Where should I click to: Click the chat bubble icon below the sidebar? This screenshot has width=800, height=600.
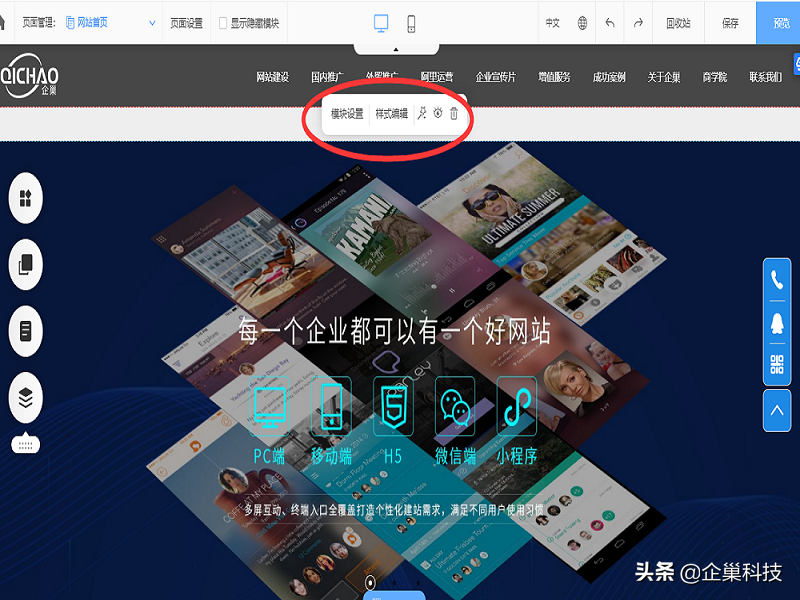pyautogui.click(x=26, y=443)
